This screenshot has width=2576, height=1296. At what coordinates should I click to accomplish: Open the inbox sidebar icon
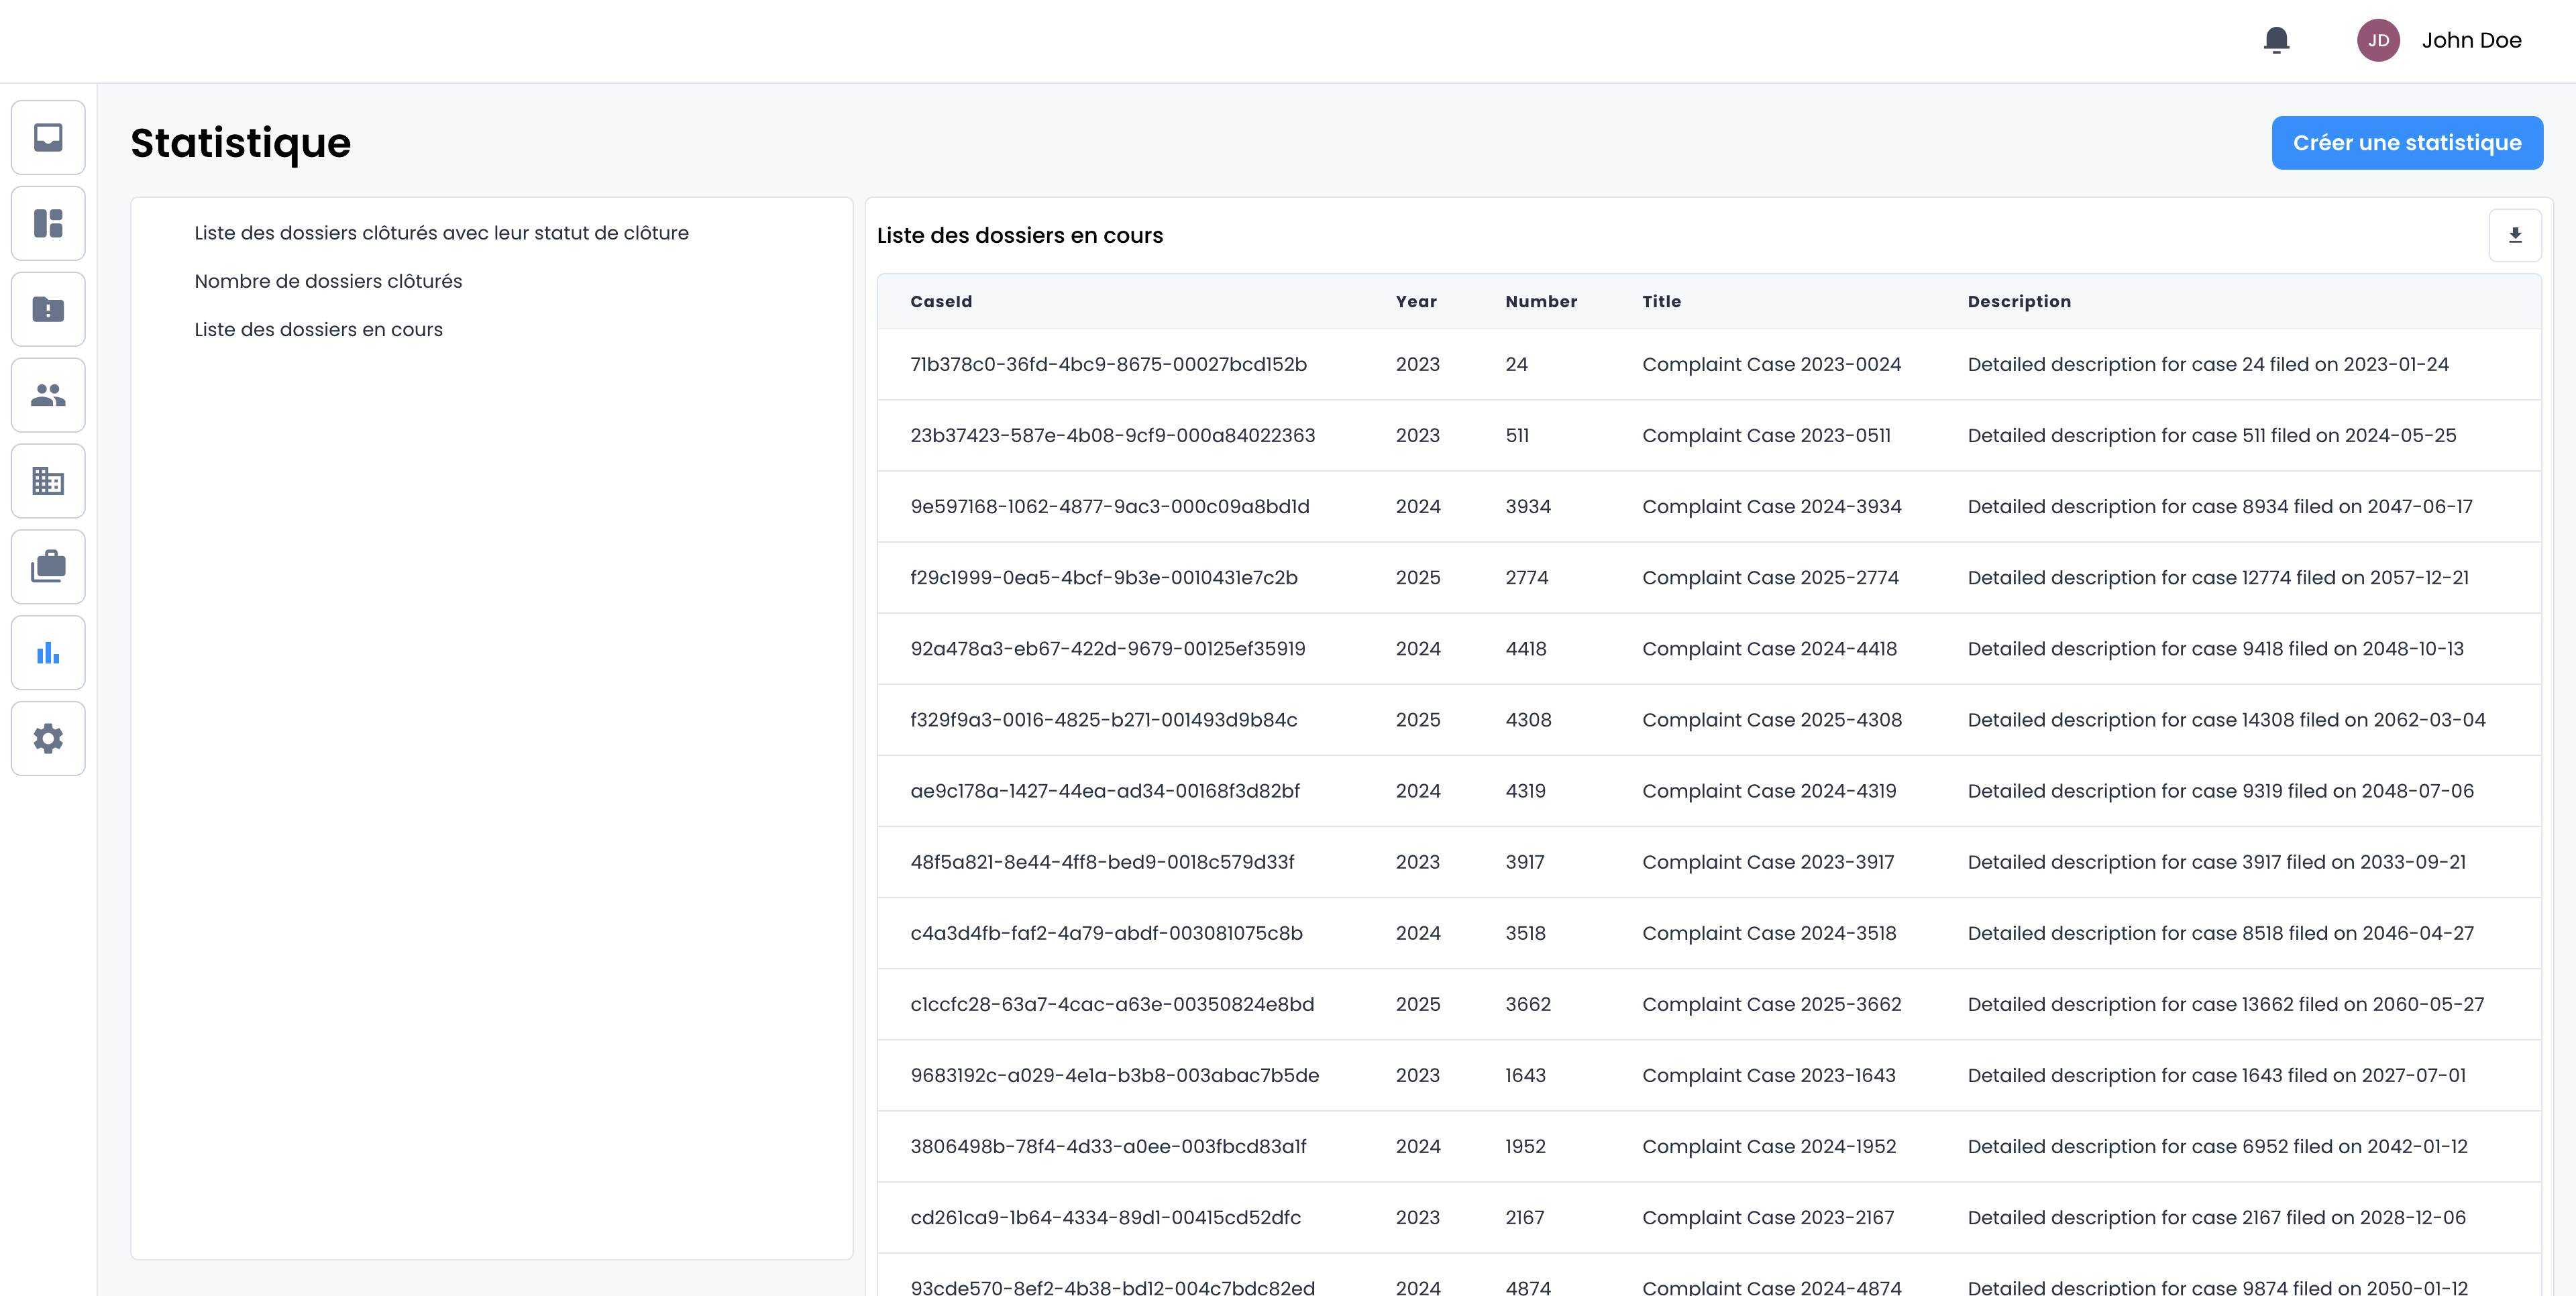click(48, 137)
